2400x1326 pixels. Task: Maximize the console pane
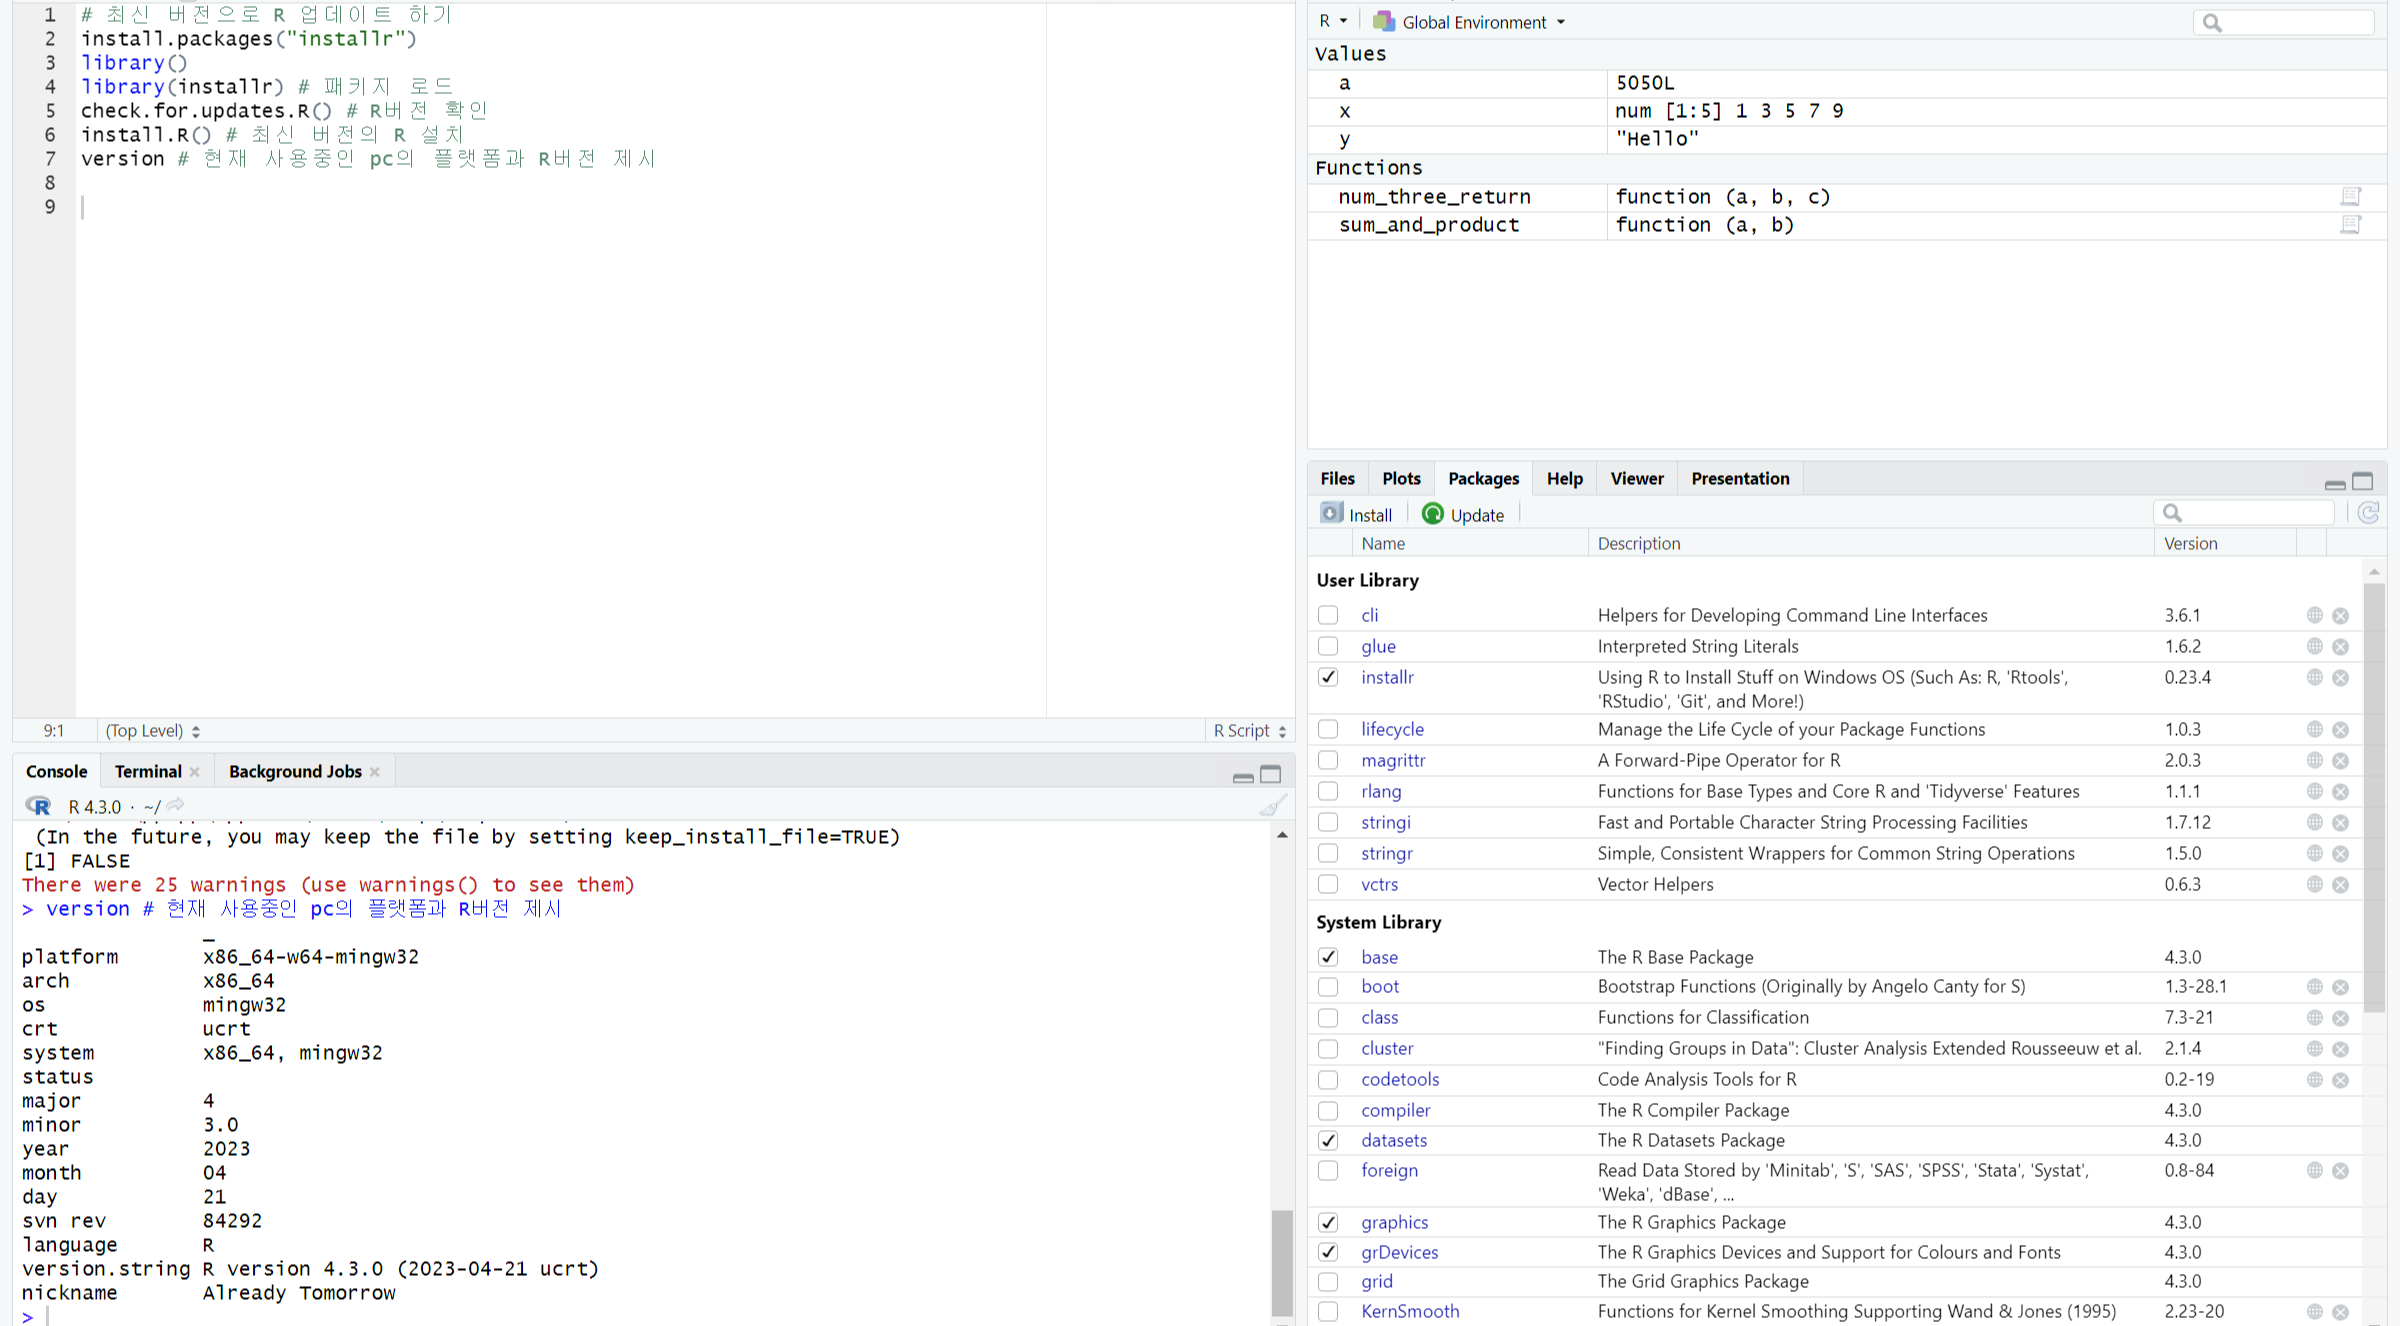tap(1271, 774)
